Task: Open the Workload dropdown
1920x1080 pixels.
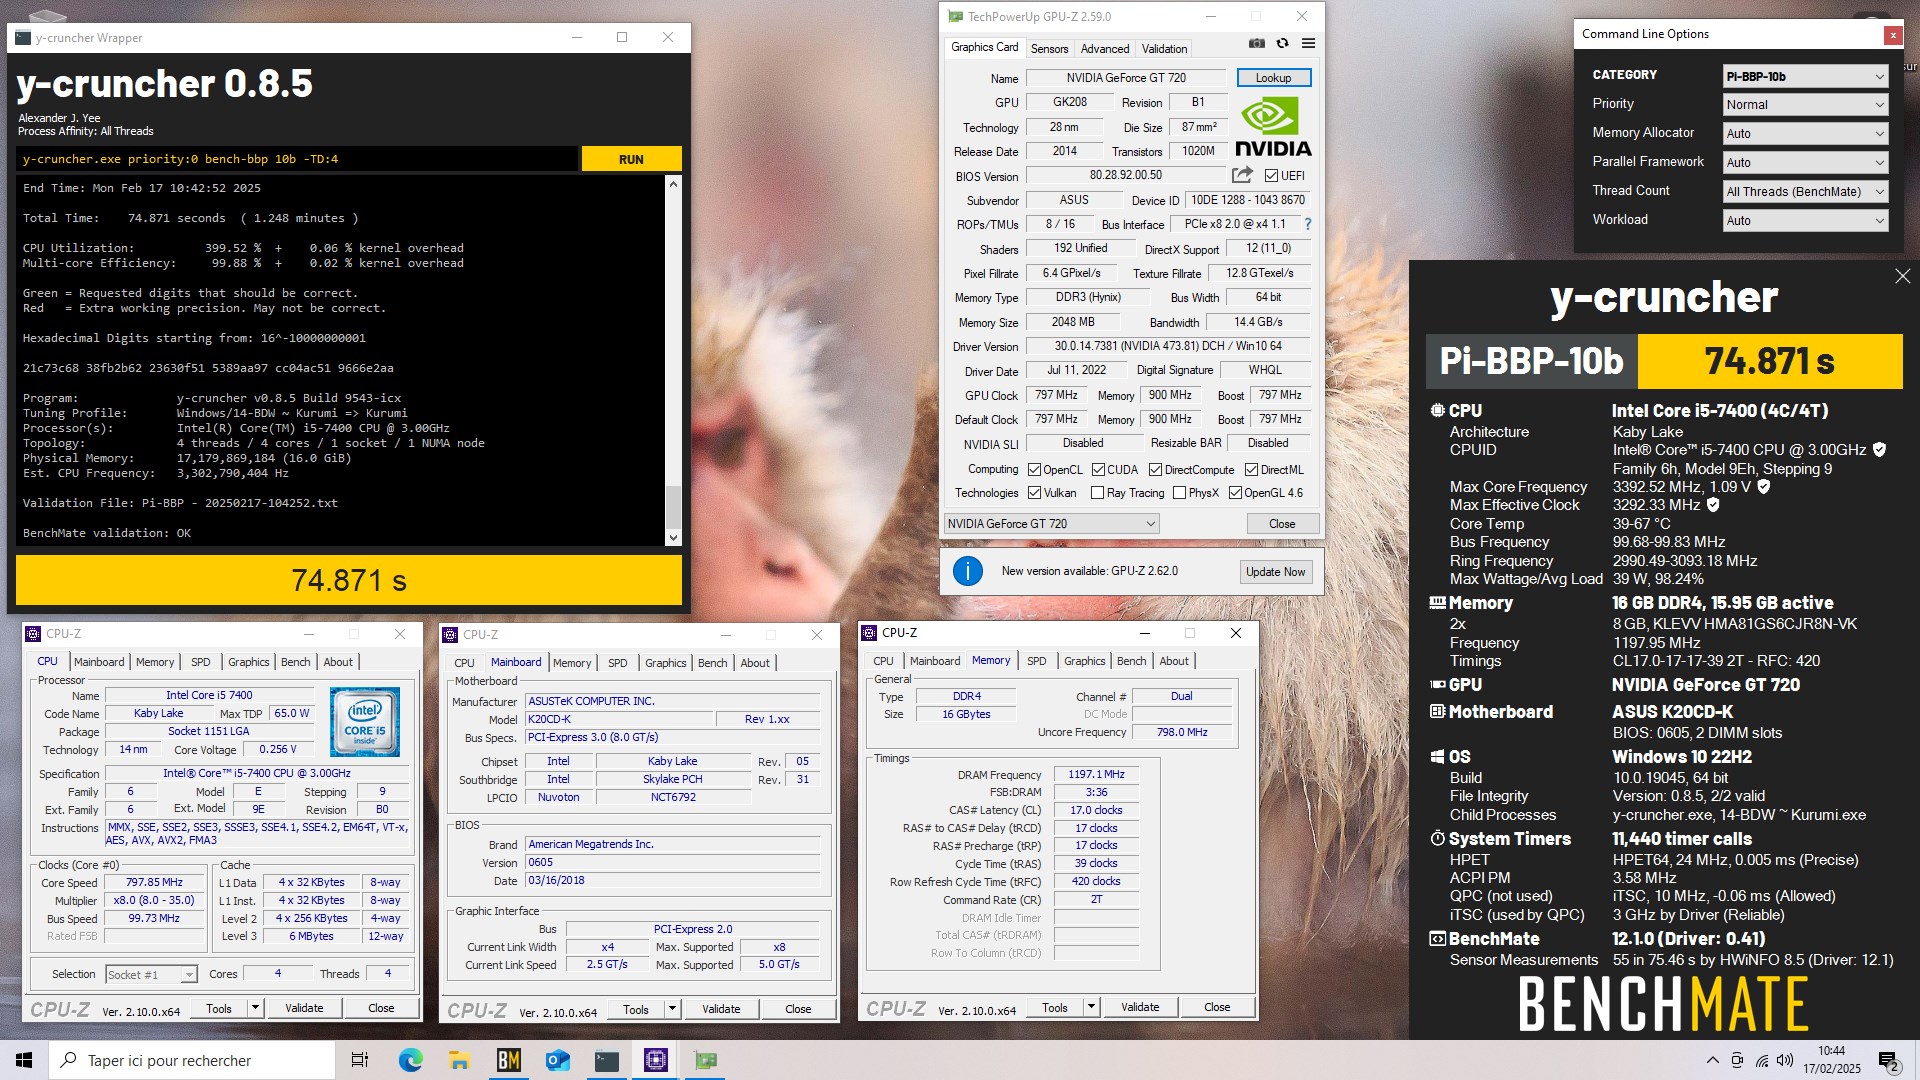Action: pos(1806,221)
